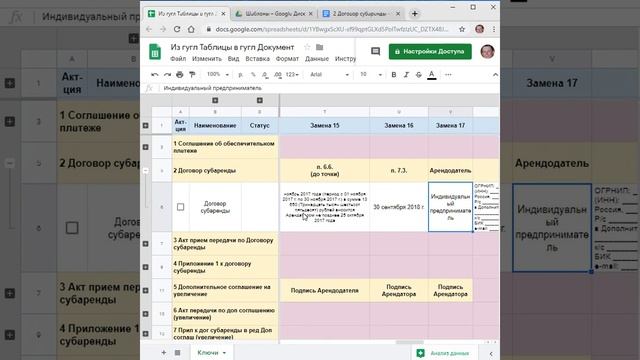Screen dimensions: 640x360
Task: Toggle bold formatting
Action: (x=393, y=75)
